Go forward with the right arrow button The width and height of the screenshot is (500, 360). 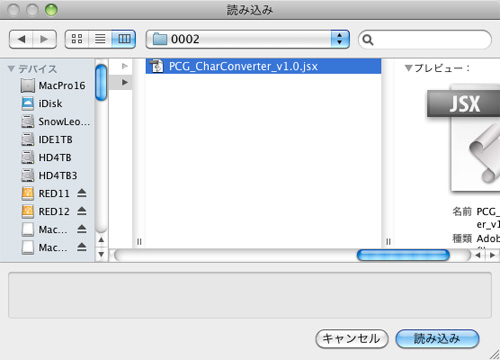coord(44,39)
